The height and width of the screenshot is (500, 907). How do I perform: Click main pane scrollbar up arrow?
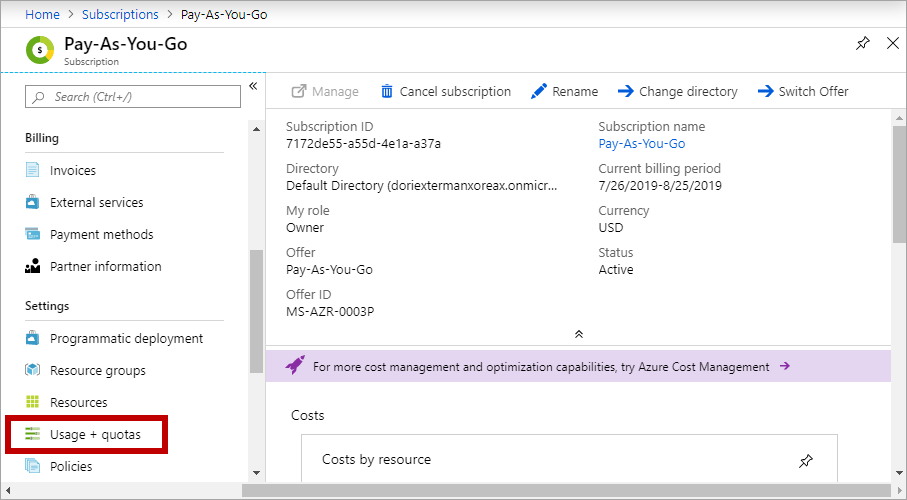click(x=899, y=118)
